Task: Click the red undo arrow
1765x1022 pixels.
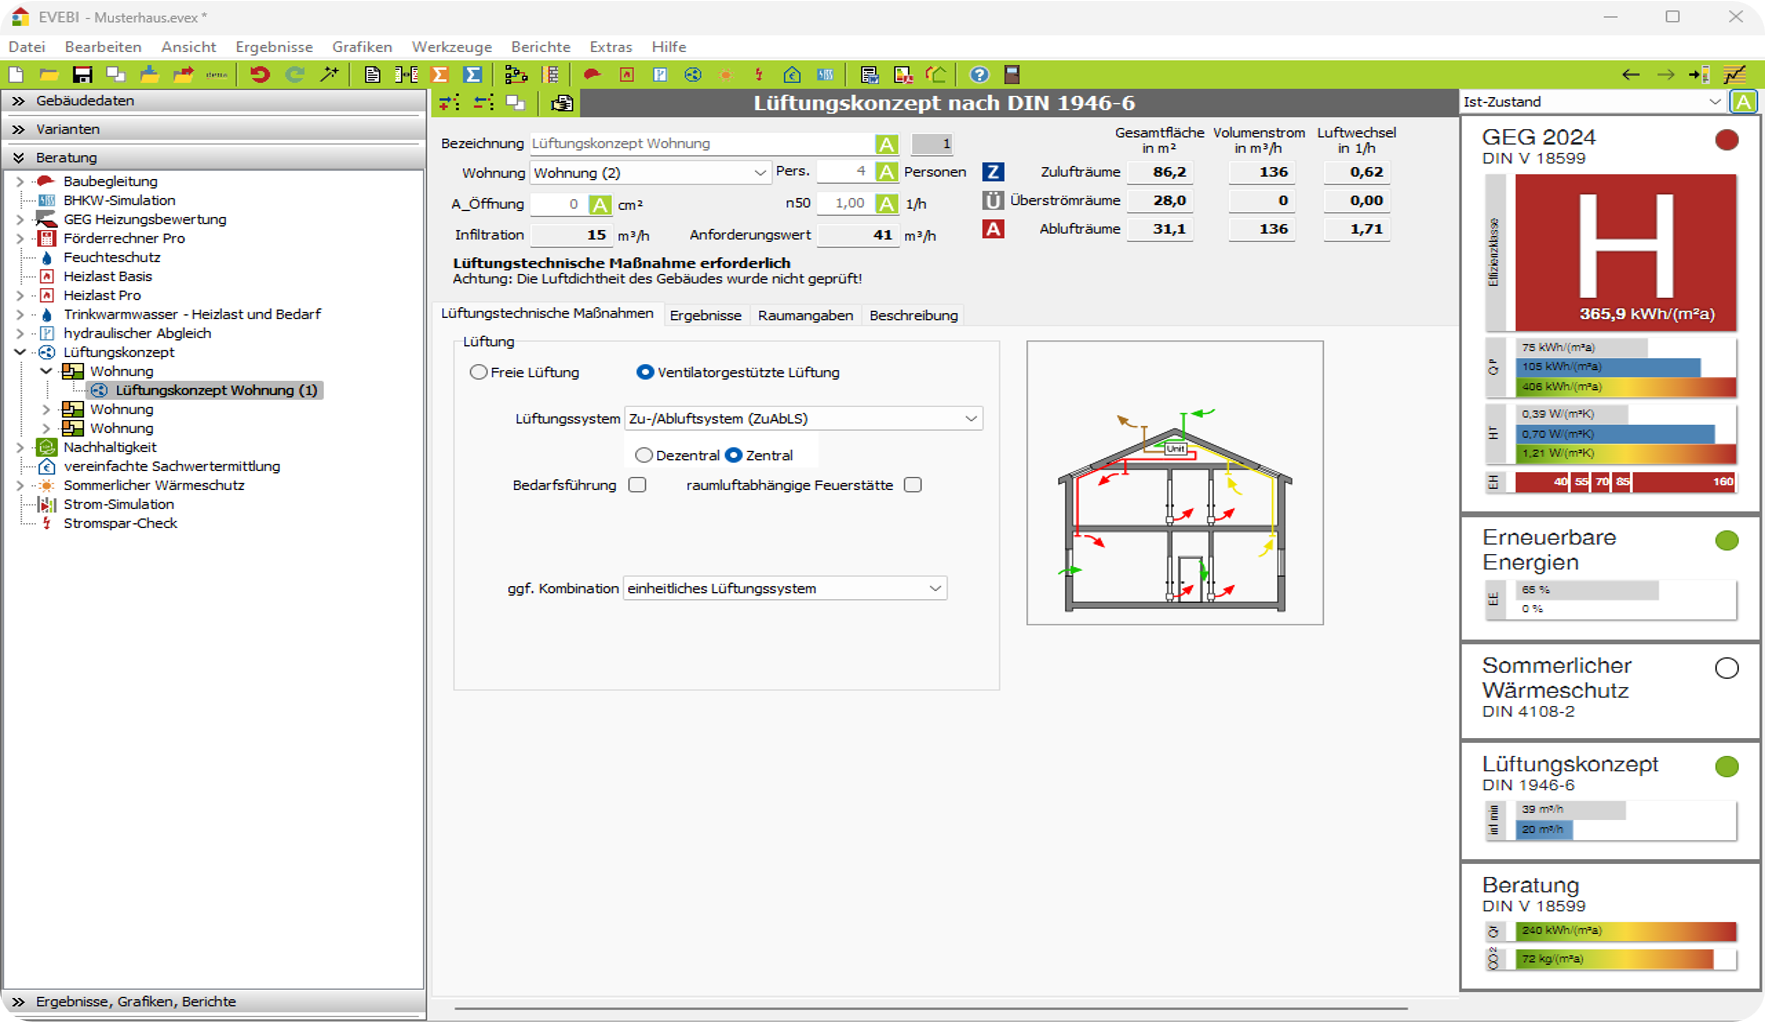Action: [x=260, y=75]
